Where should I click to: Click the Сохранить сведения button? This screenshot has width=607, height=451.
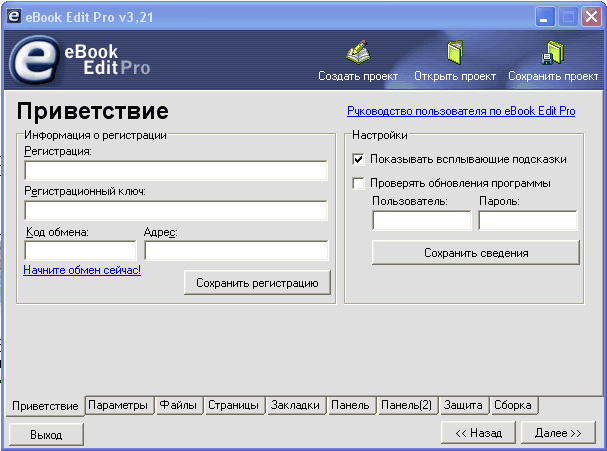(x=475, y=253)
